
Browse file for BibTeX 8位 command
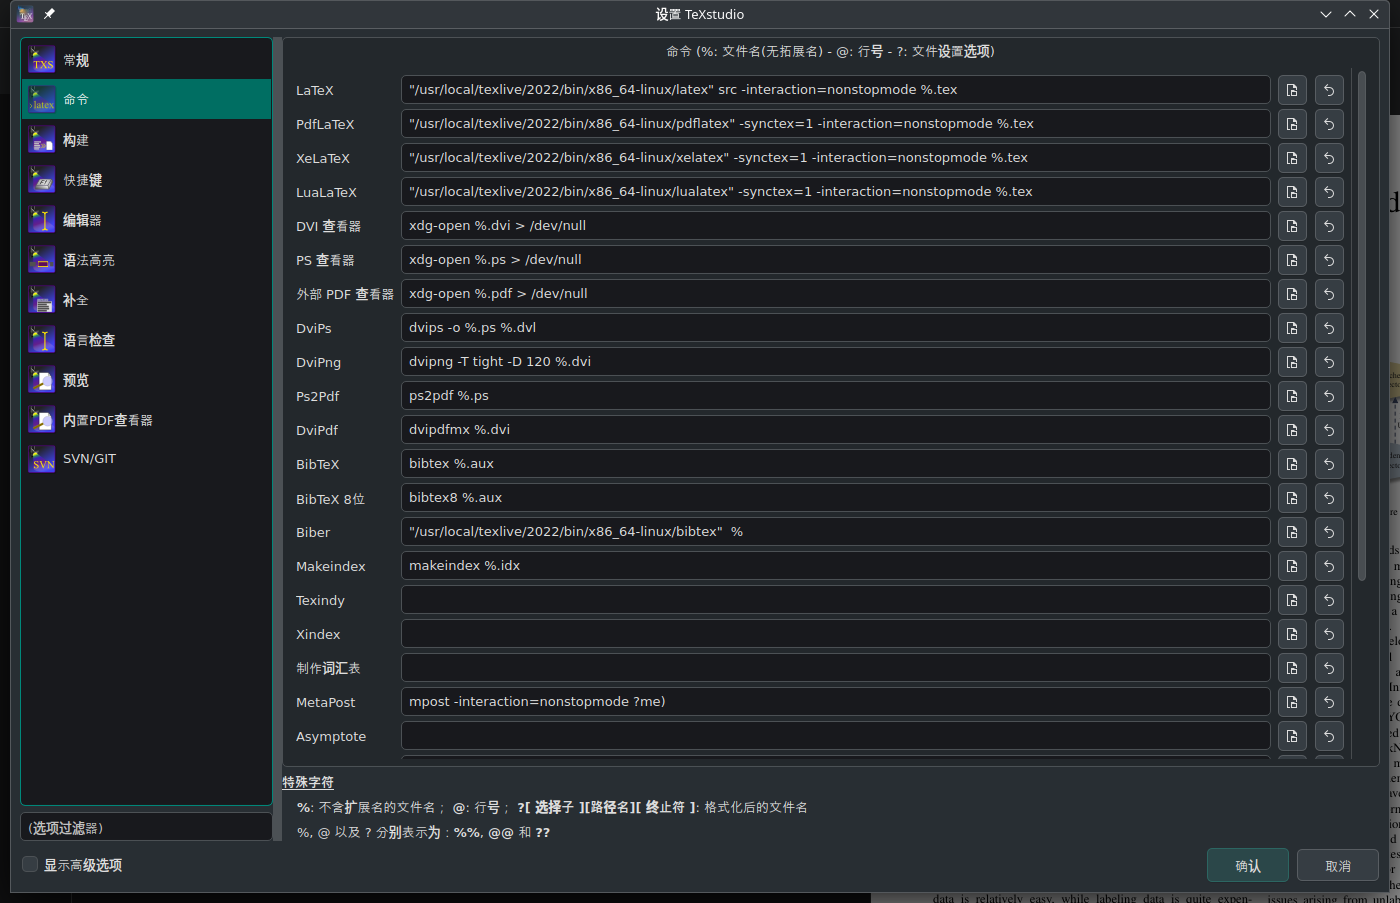click(x=1292, y=498)
